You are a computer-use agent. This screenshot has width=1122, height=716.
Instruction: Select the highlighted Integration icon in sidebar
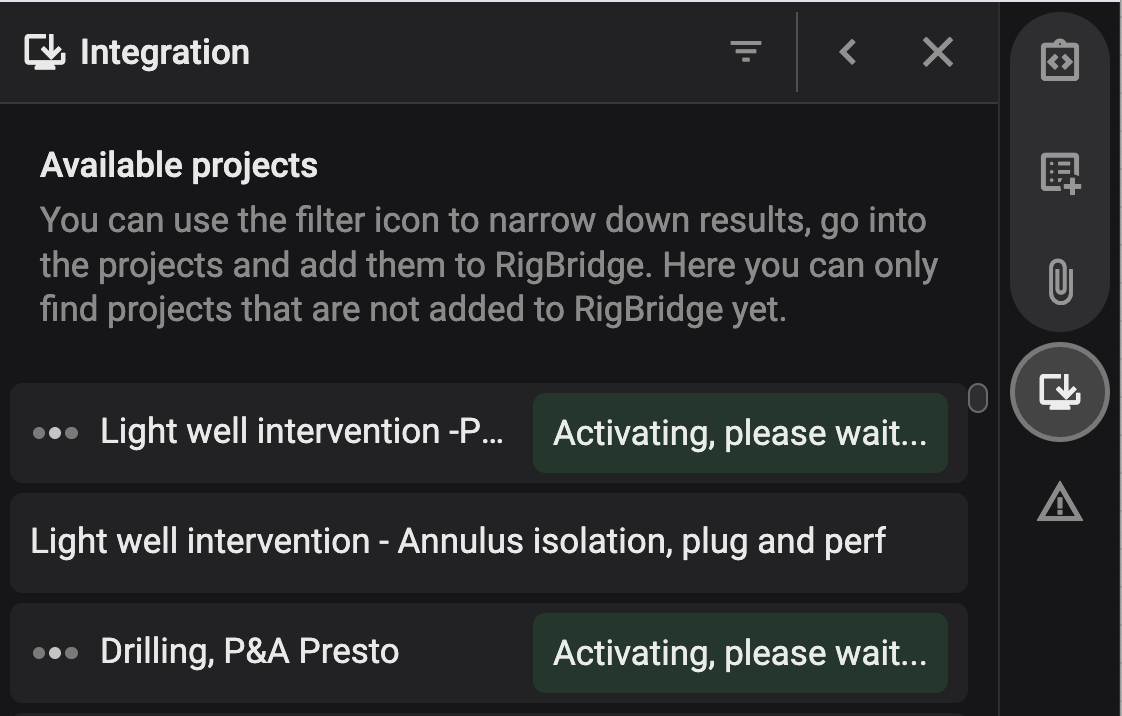click(1059, 391)
